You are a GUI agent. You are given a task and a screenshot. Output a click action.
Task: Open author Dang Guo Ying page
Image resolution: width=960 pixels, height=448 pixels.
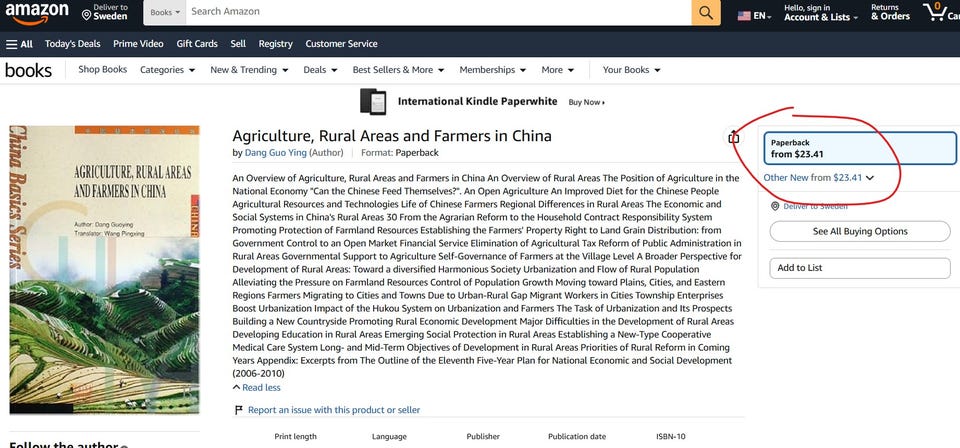tap(276, 153)
